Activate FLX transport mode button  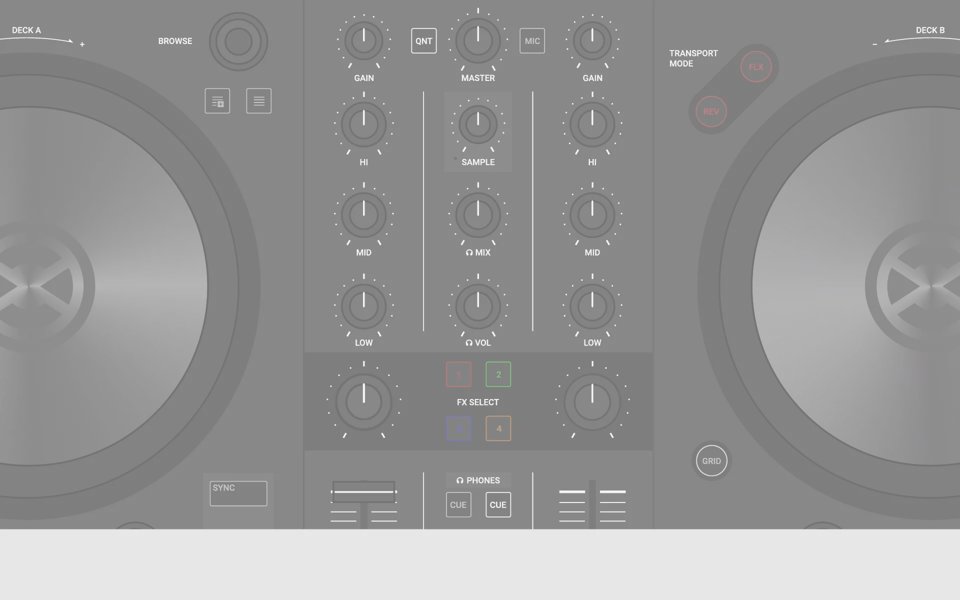coord(756,68)
